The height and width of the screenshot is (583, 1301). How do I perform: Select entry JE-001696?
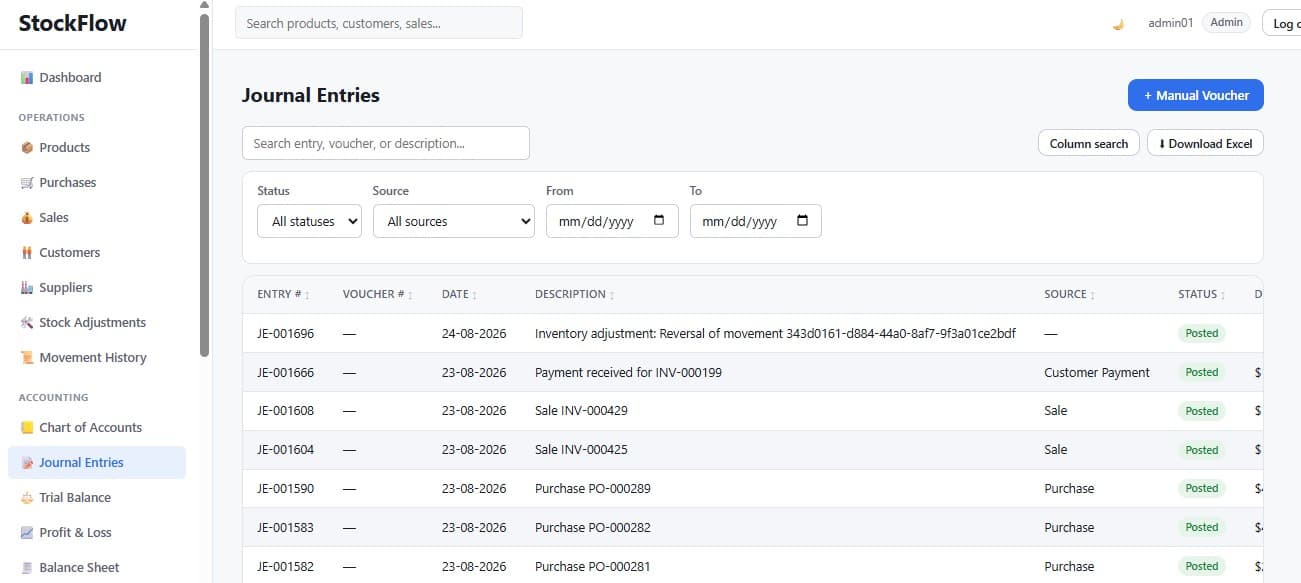pyautogui.click(x=286, y=334)
